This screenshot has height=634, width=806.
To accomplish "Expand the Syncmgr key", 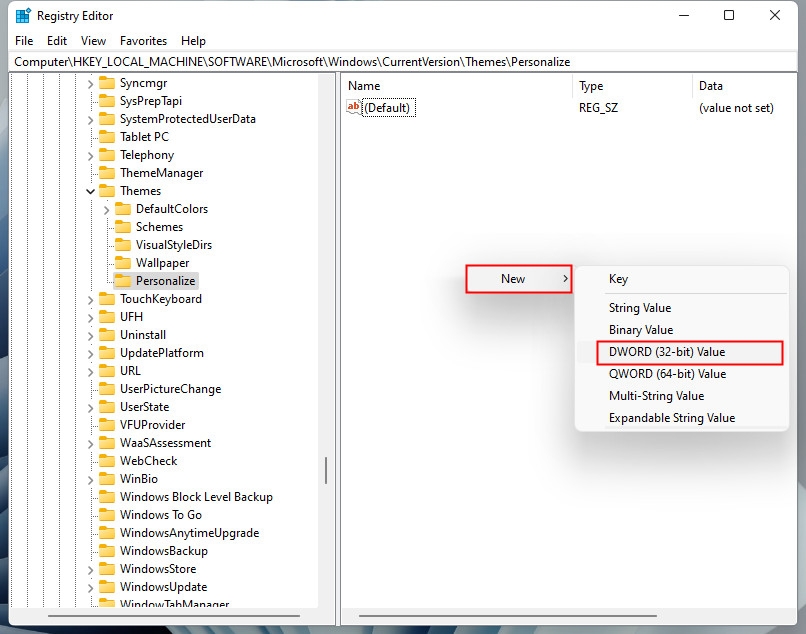I will tap(90, 83).
